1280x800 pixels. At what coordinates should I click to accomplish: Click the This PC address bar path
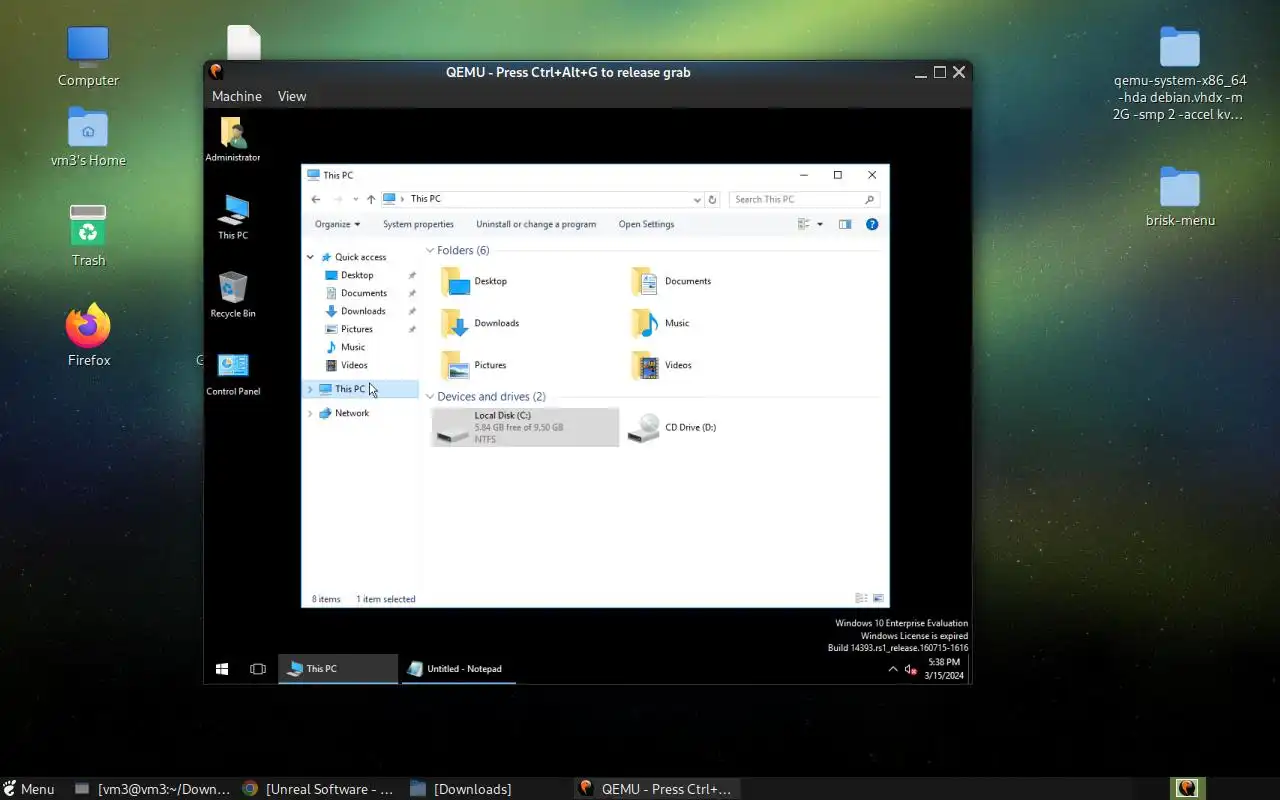click(x=425, y=199)
